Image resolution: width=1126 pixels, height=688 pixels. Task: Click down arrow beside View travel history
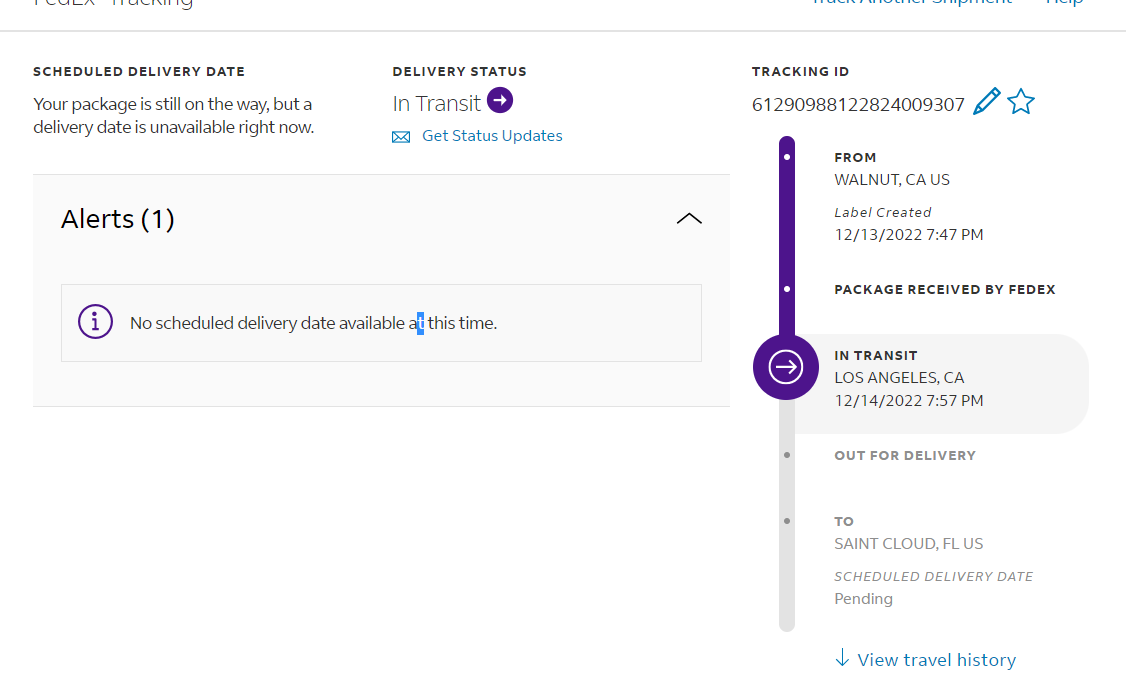tap(842, 658)
